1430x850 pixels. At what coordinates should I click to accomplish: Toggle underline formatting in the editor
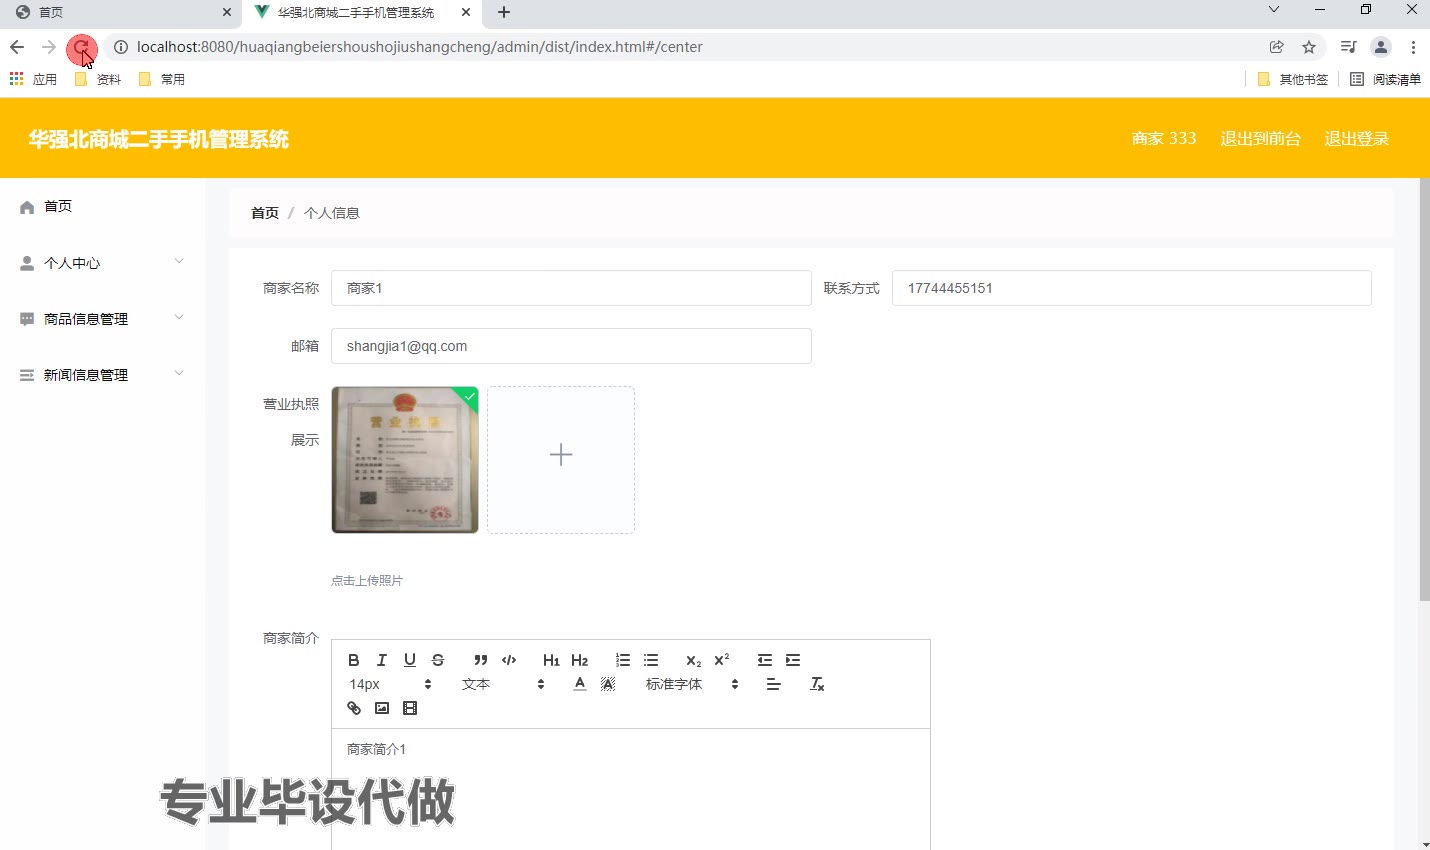point(409,660)
